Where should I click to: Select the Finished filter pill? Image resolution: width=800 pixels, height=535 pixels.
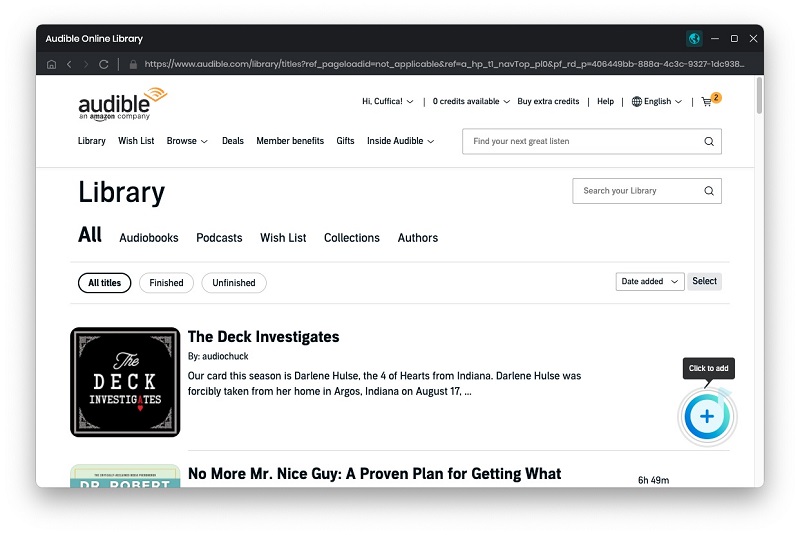click(166, 283)
